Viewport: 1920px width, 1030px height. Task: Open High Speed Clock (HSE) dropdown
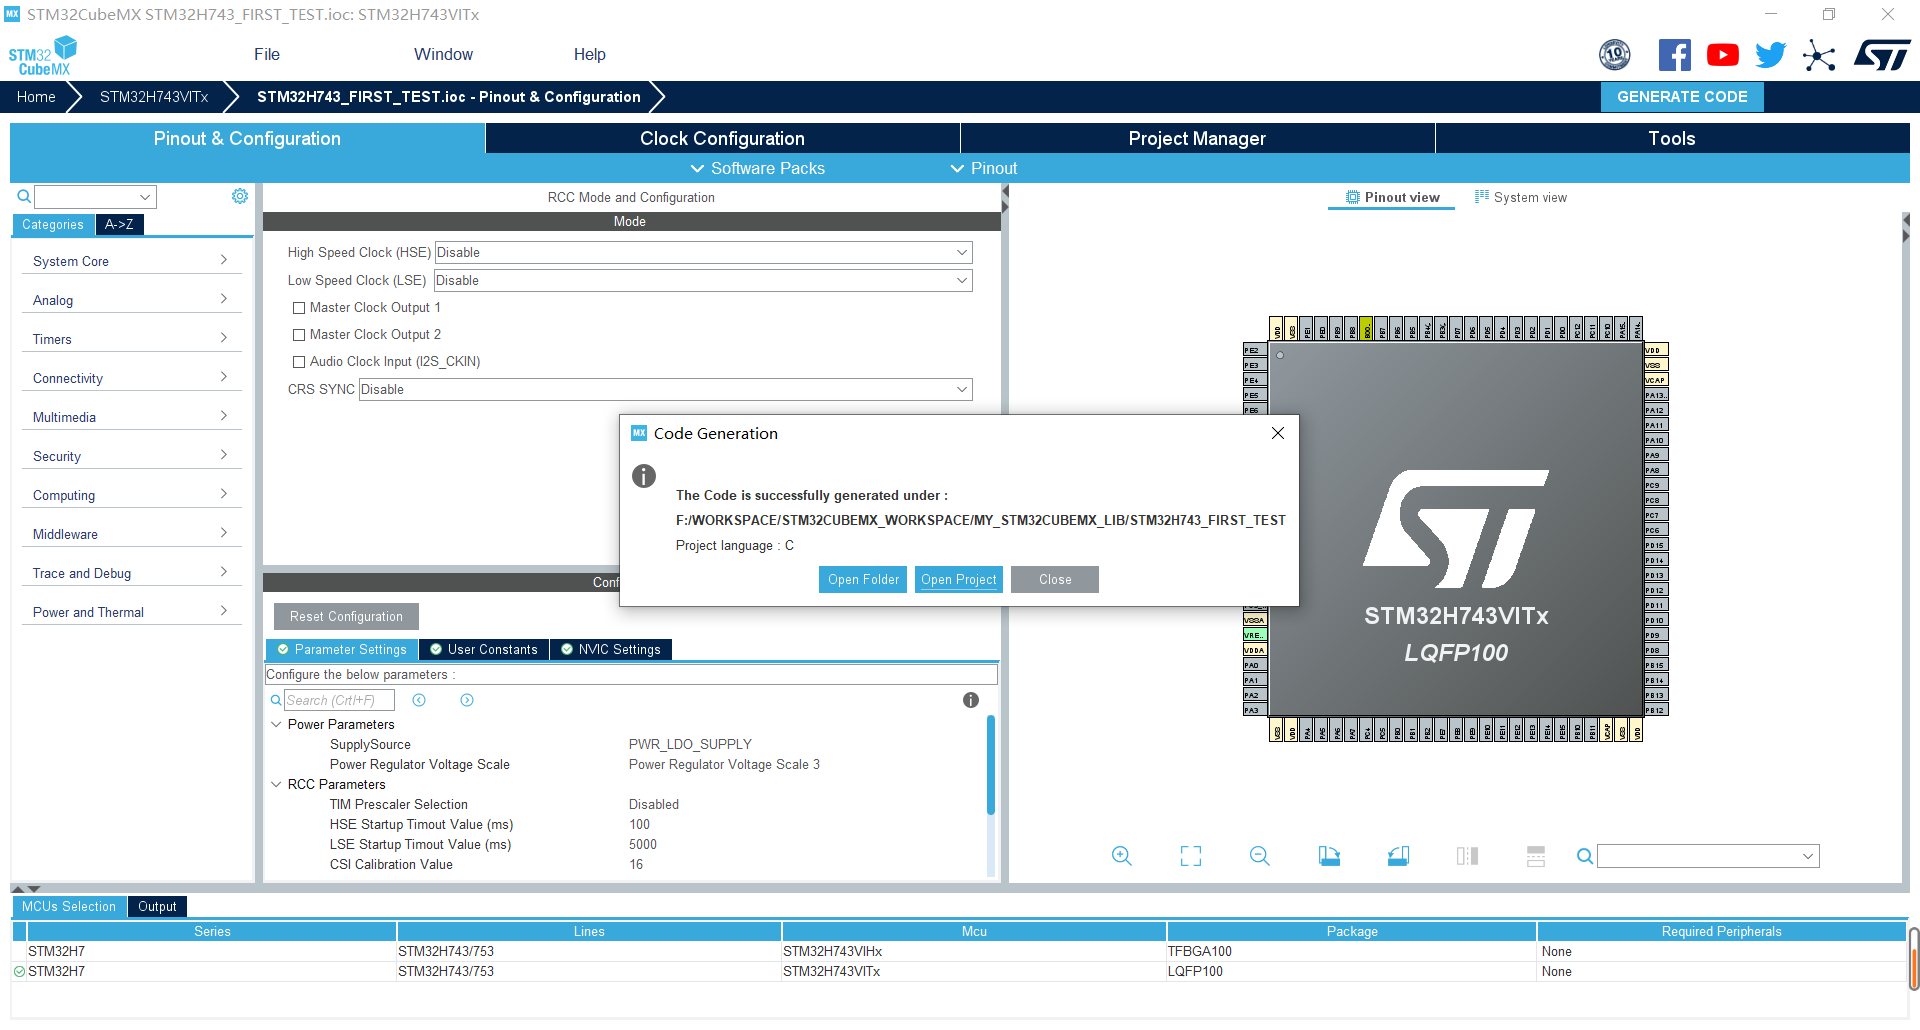tap(703, 253)
